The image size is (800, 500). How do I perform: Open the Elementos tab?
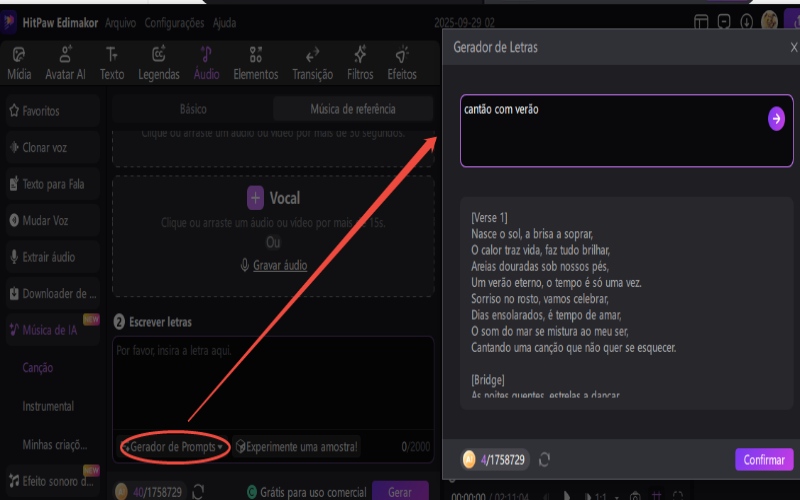click(x=256, y=63)
